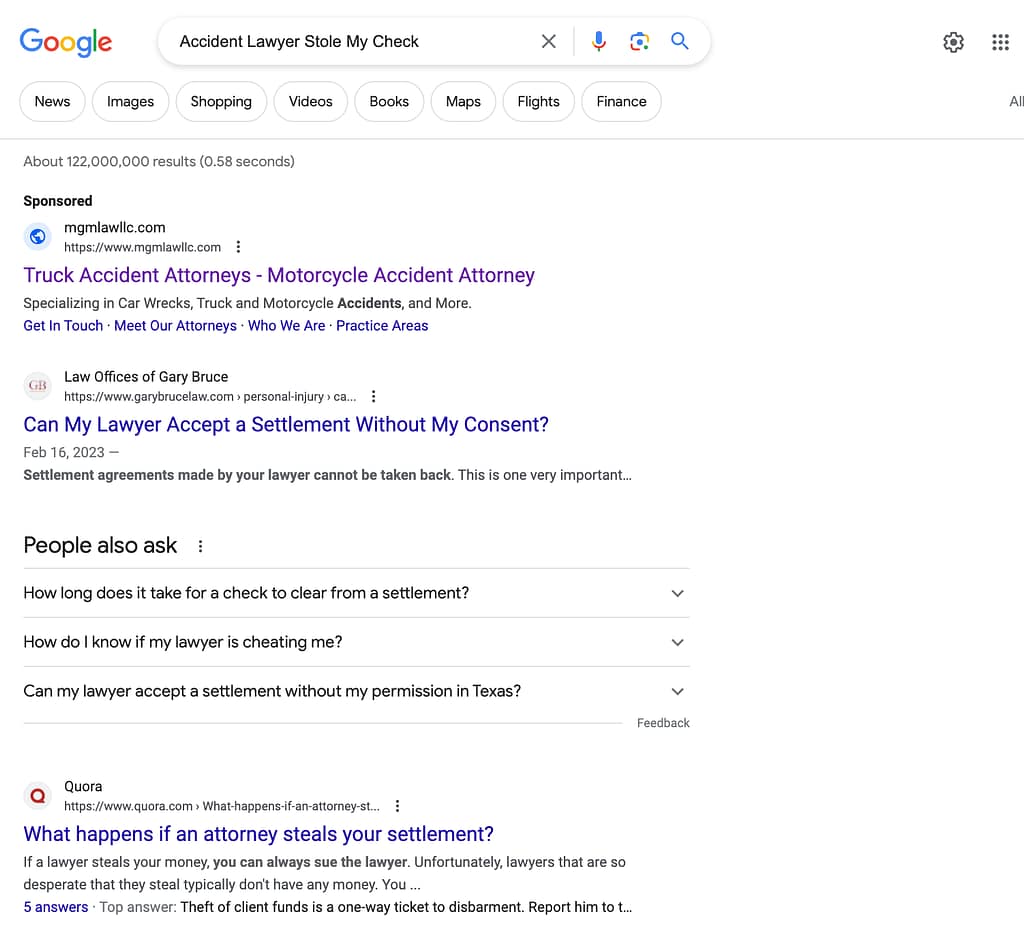Click Feedback under People also ask
This screenshot has height=931, width=1024.
(663, 723)
